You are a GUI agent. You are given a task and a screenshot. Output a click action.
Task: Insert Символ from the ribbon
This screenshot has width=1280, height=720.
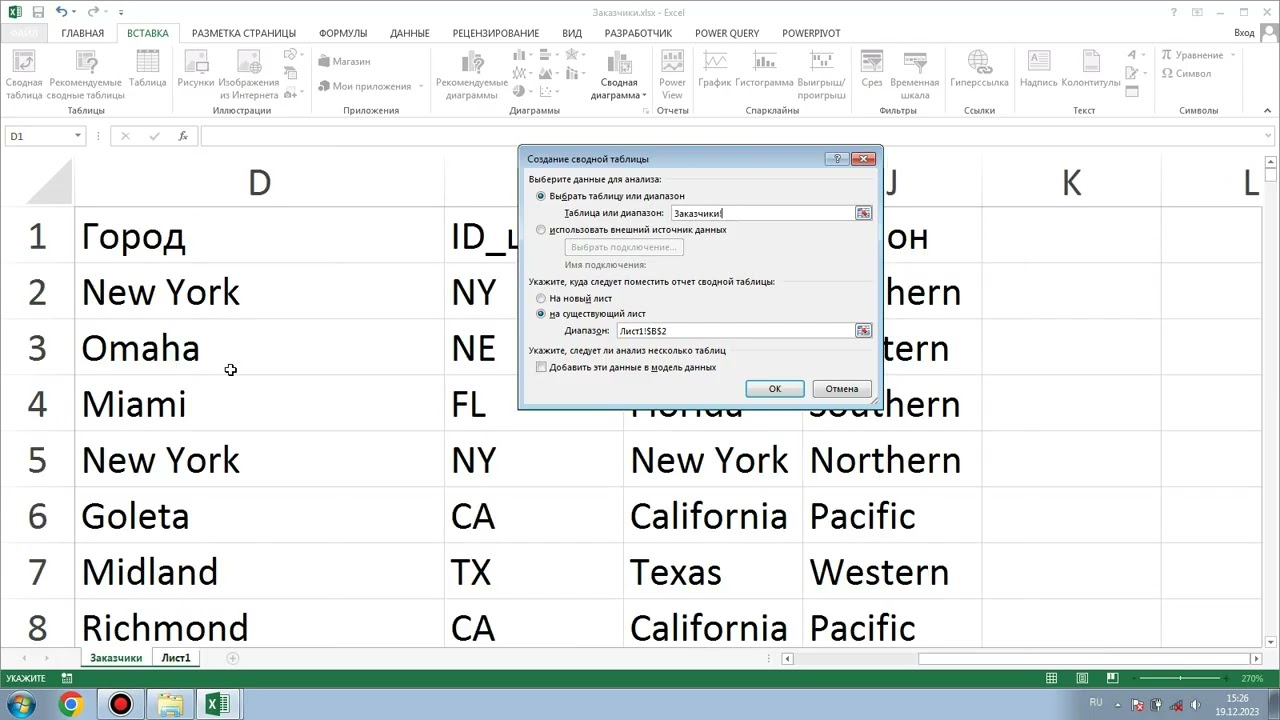point(1186,73)
